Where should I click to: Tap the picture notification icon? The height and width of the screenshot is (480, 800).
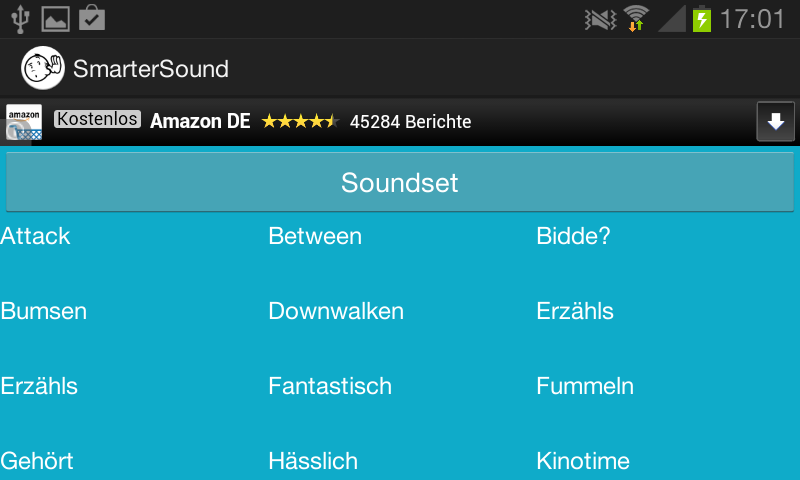point(56,18)
